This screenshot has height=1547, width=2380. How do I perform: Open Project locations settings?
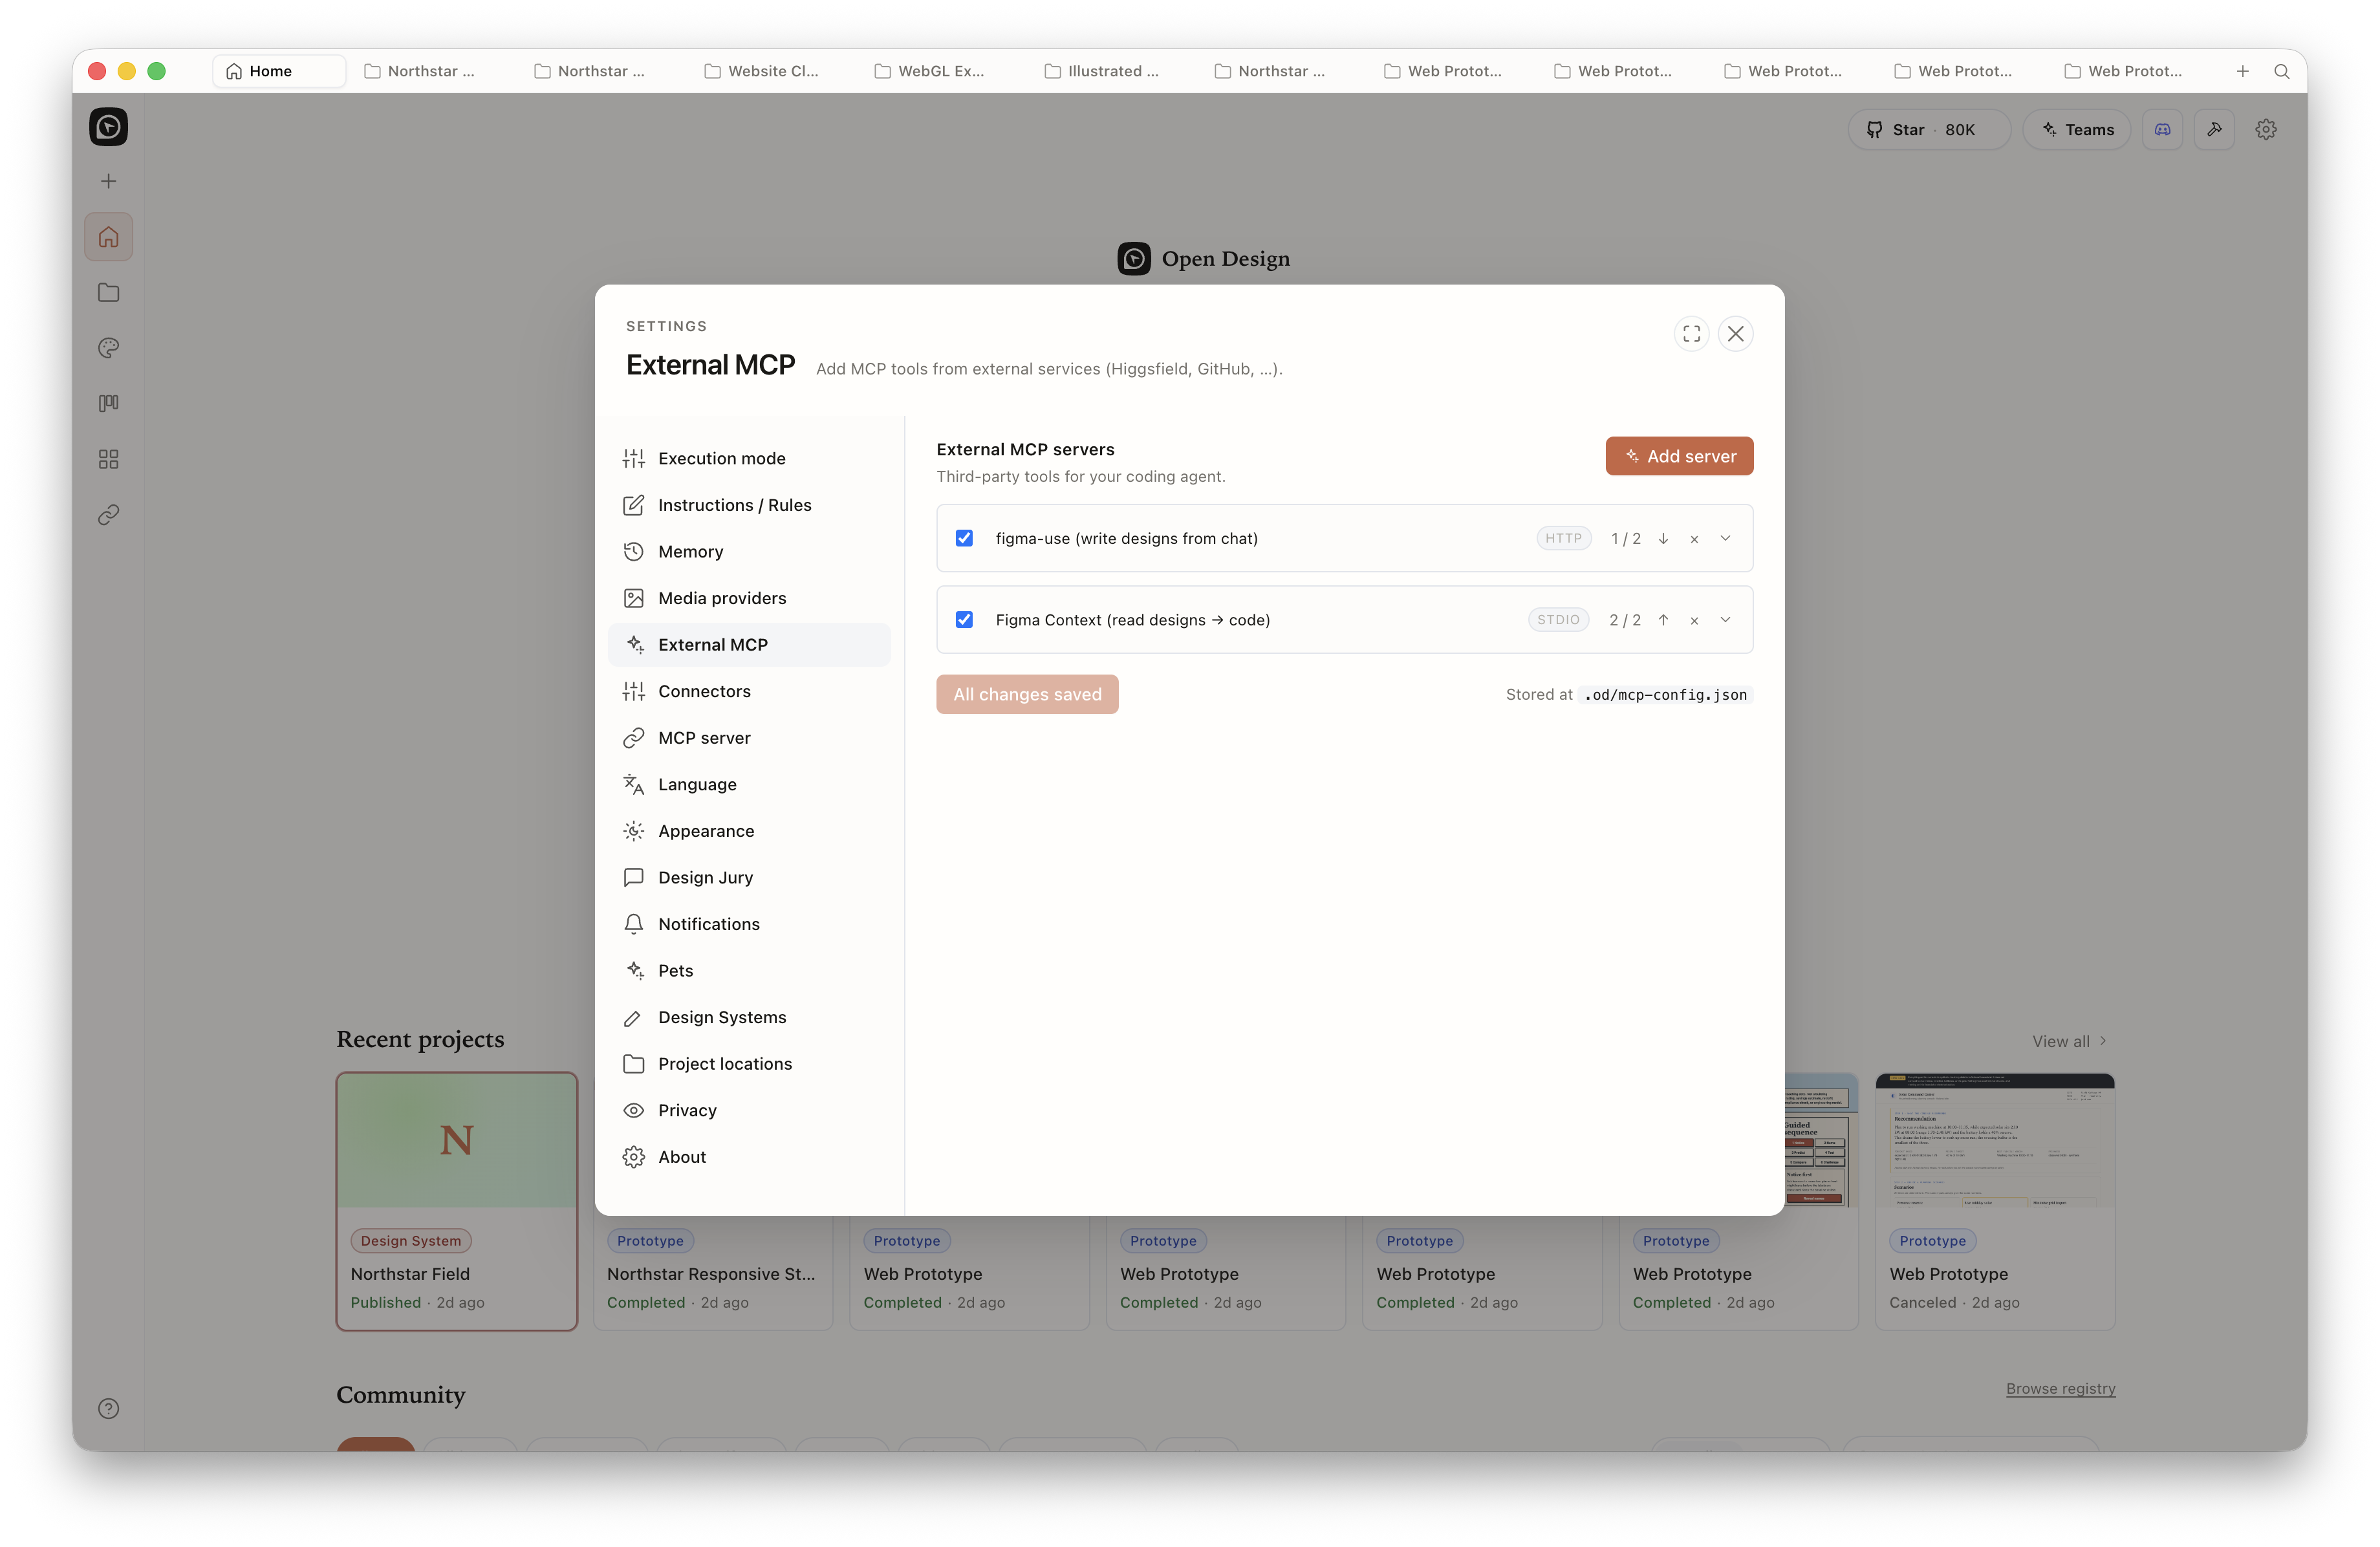pos(749,1064)
